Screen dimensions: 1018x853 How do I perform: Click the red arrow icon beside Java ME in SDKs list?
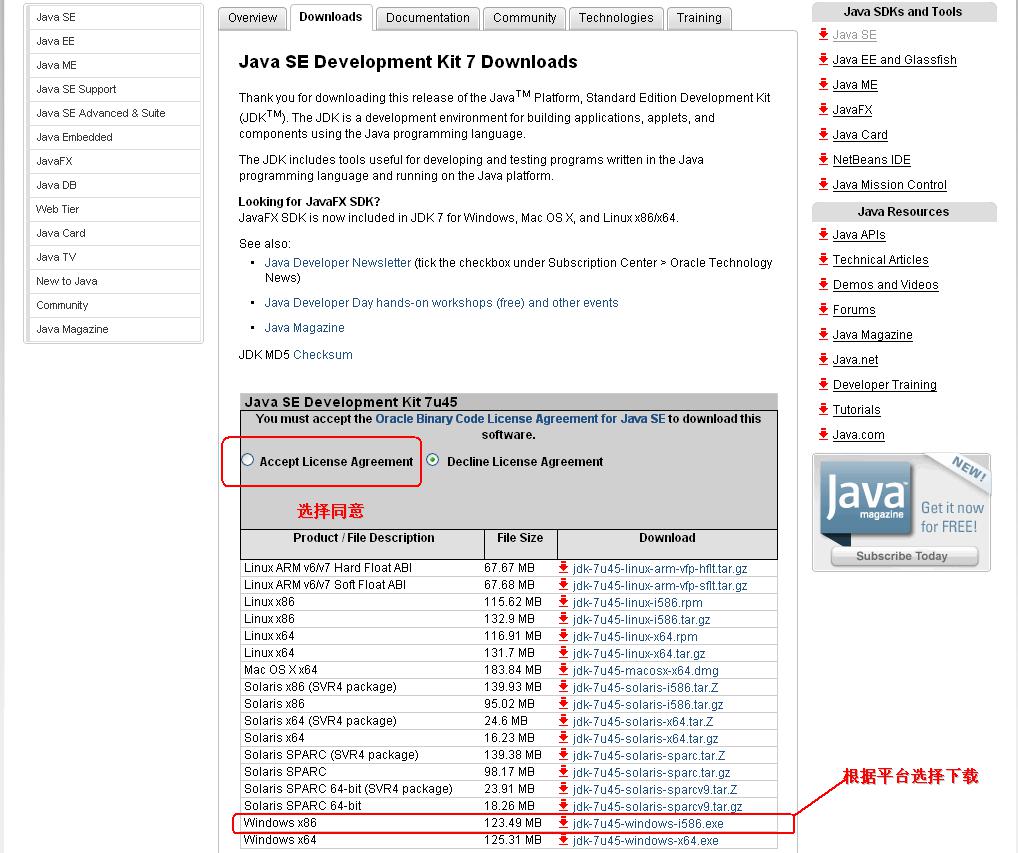coord(823,84)
